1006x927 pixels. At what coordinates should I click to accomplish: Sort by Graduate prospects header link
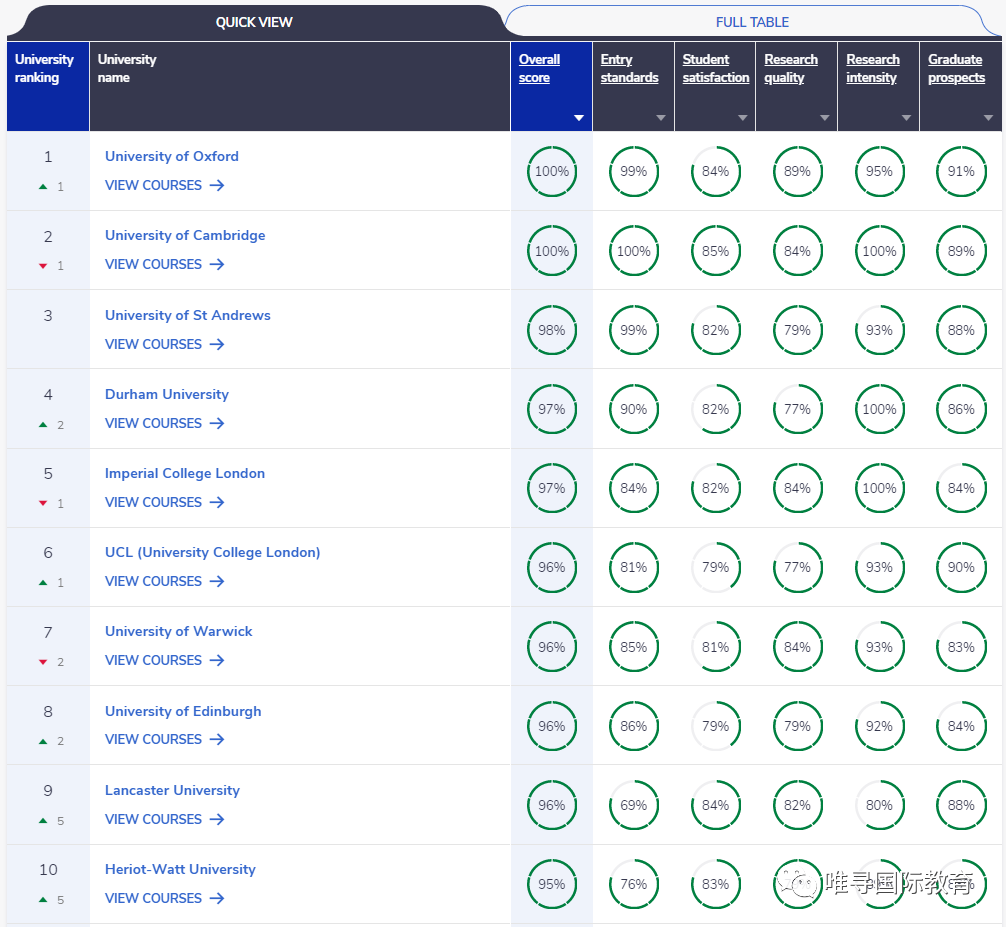(x=956, y=68)
